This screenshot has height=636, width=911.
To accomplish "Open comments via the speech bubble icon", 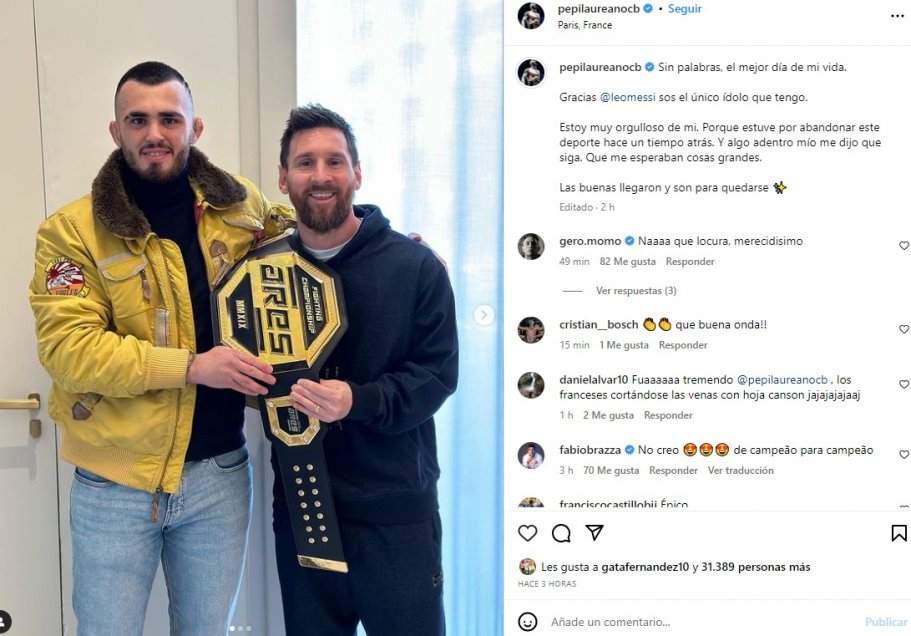I will coord(561,533).
